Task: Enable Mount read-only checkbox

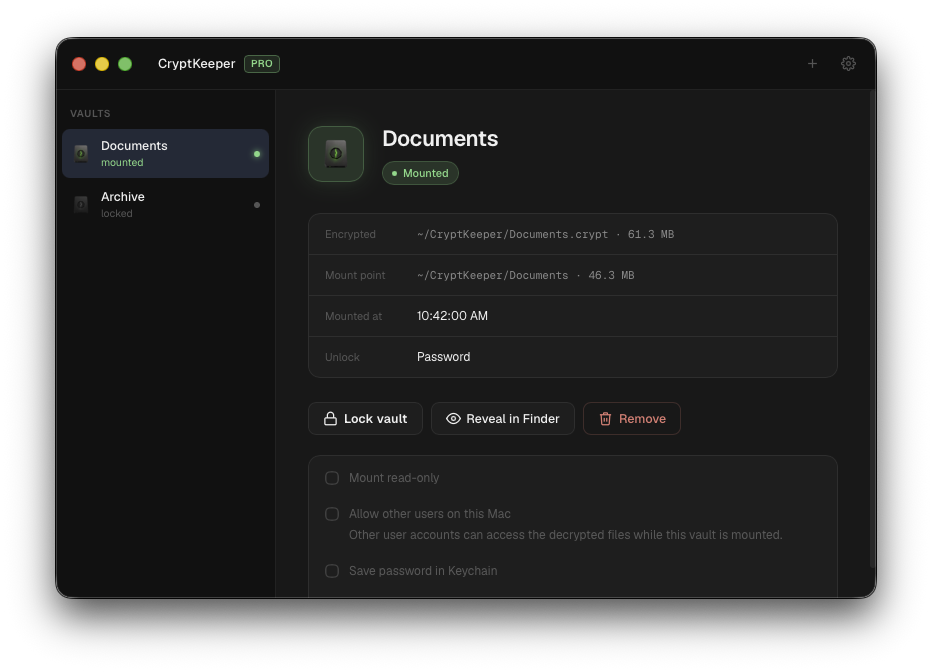Action: (332, 478)
